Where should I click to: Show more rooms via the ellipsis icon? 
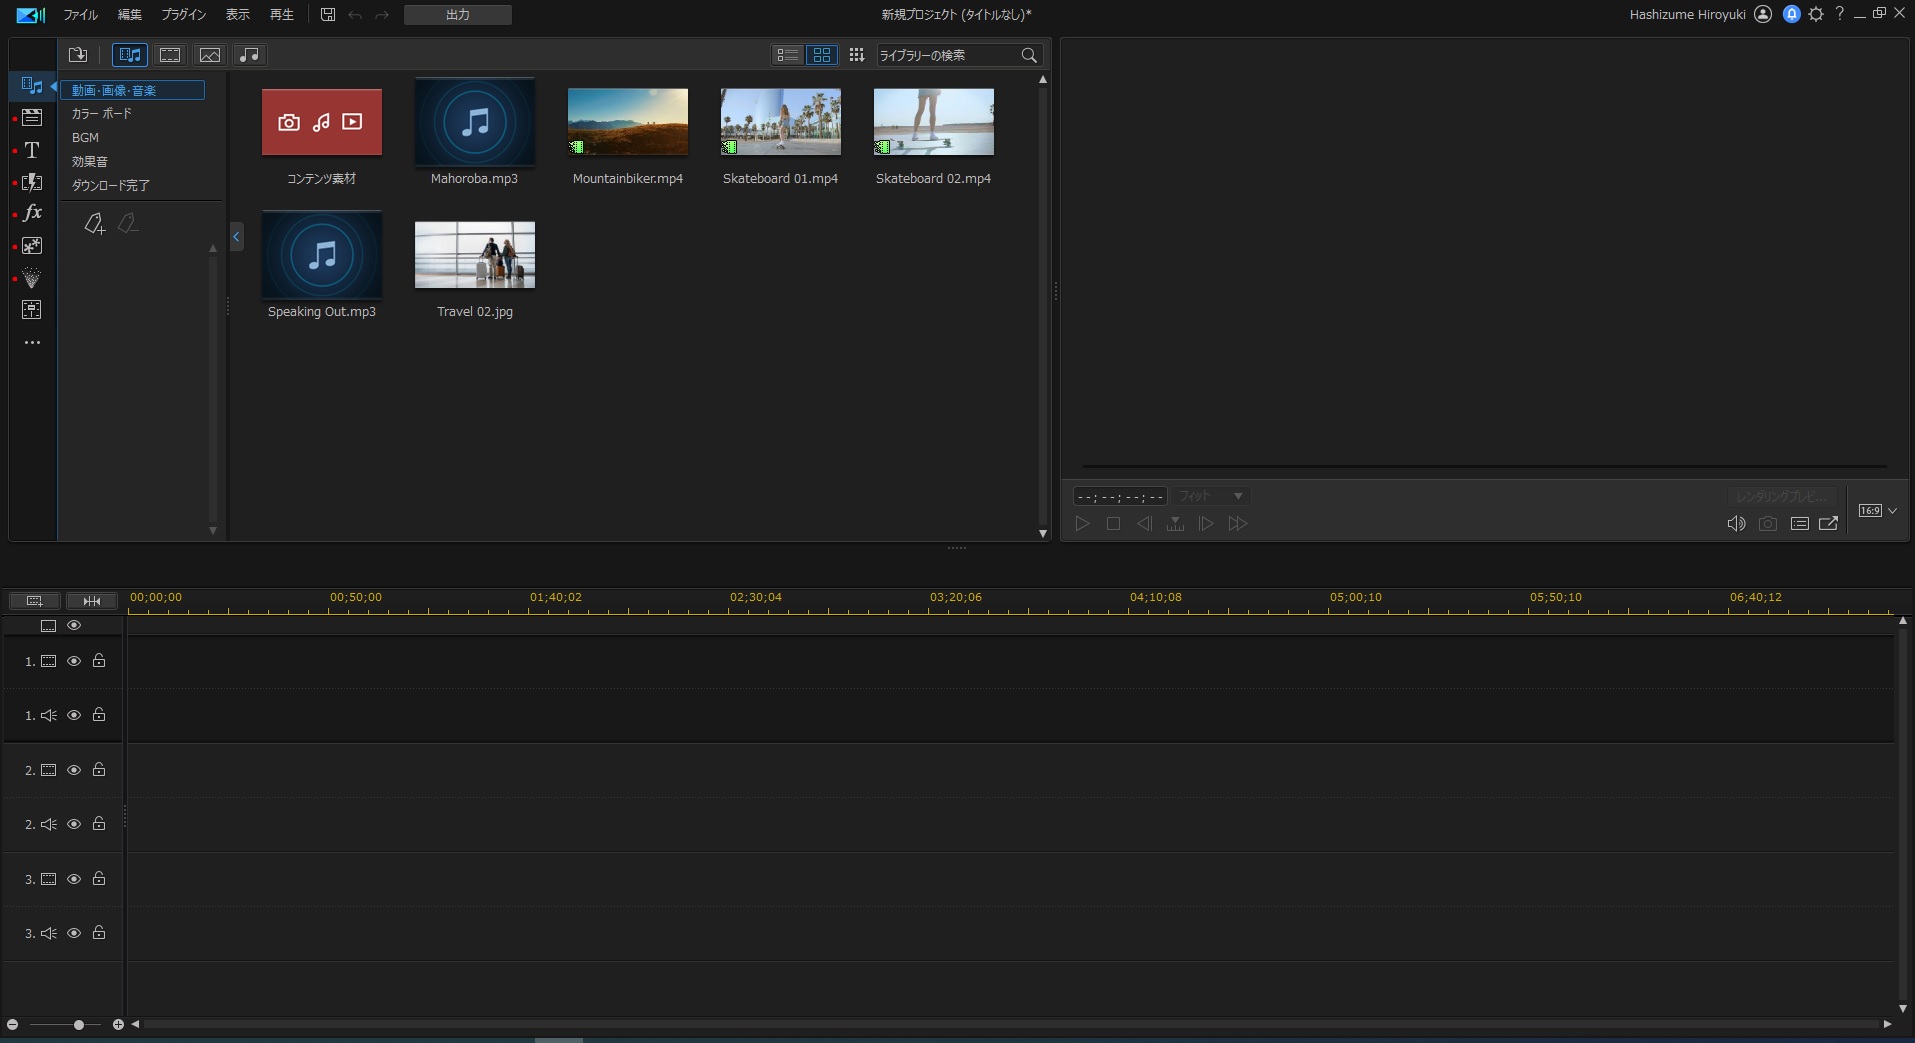point(32,342)
